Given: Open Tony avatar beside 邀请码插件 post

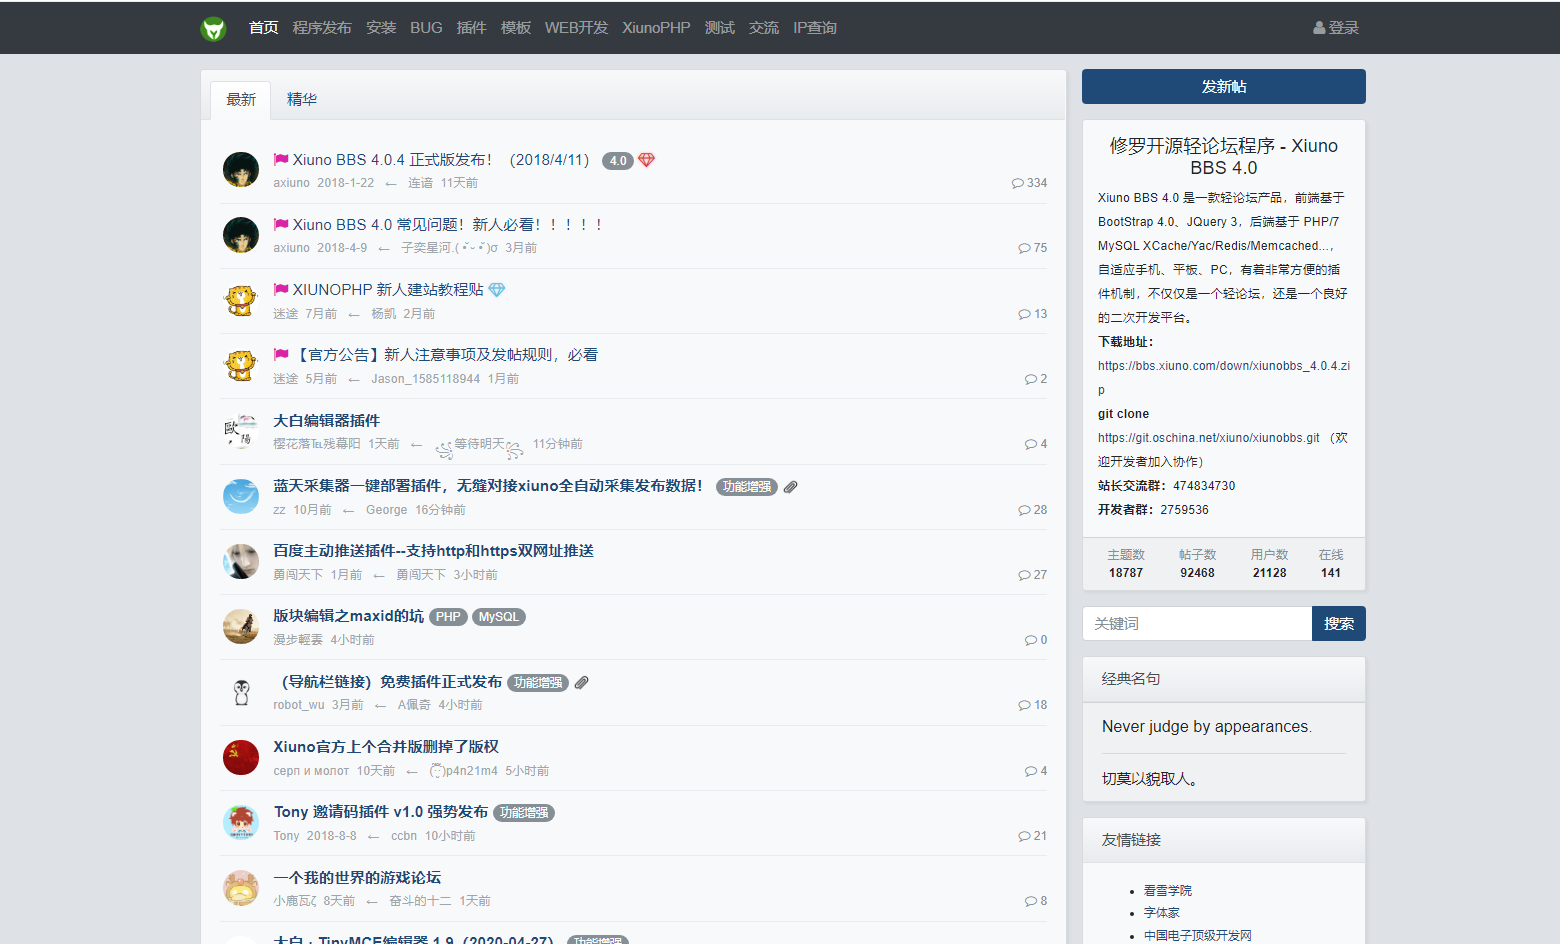Looking at the screenshot, I should coord(241,823).
